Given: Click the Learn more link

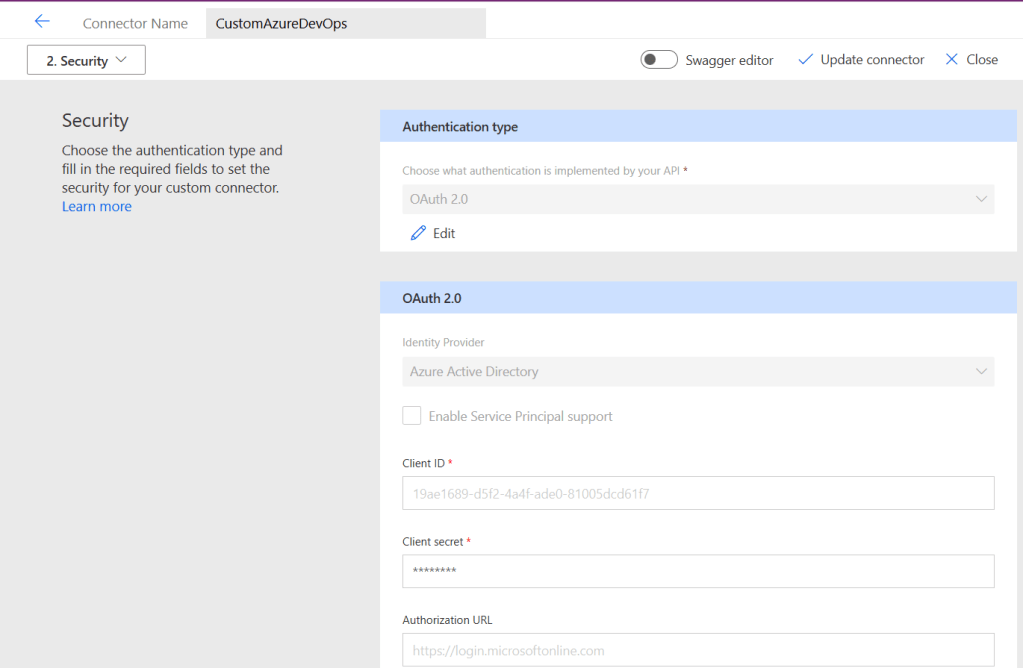Looking at the screenshot, I should [97, 206].
